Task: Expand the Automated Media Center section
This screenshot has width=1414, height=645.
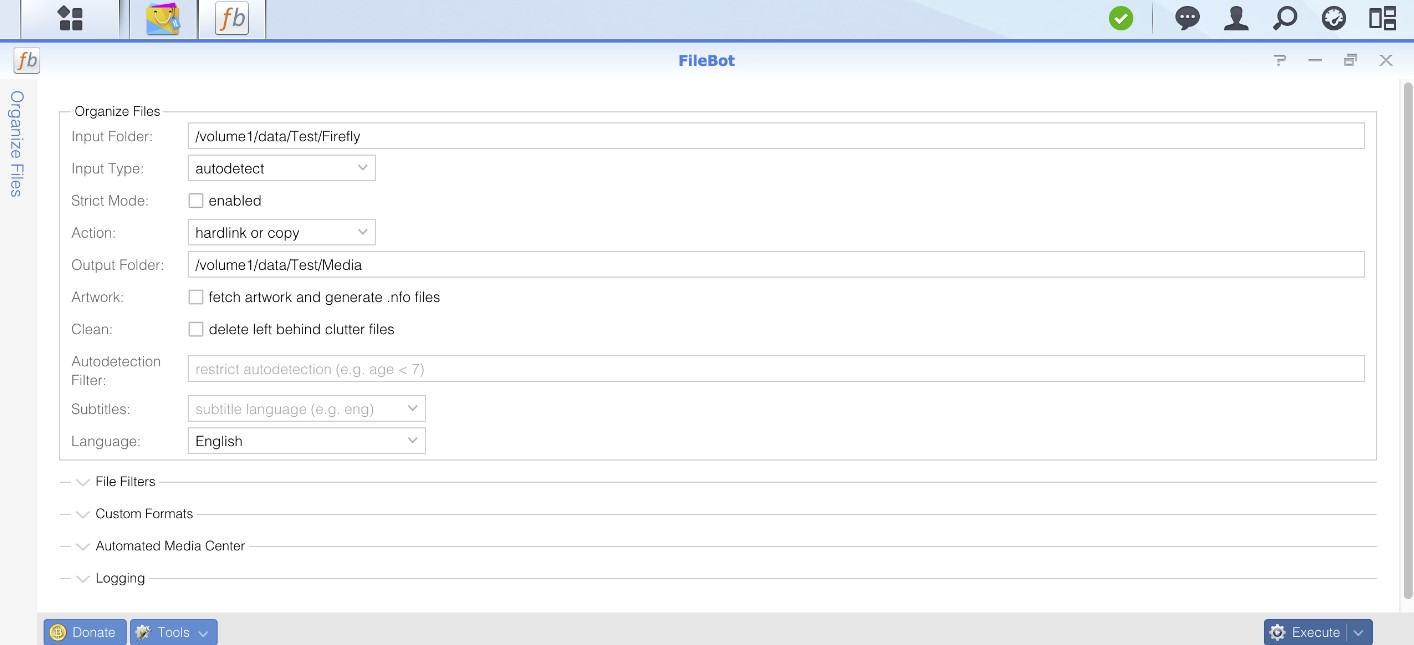Action: tap(169, 546)
